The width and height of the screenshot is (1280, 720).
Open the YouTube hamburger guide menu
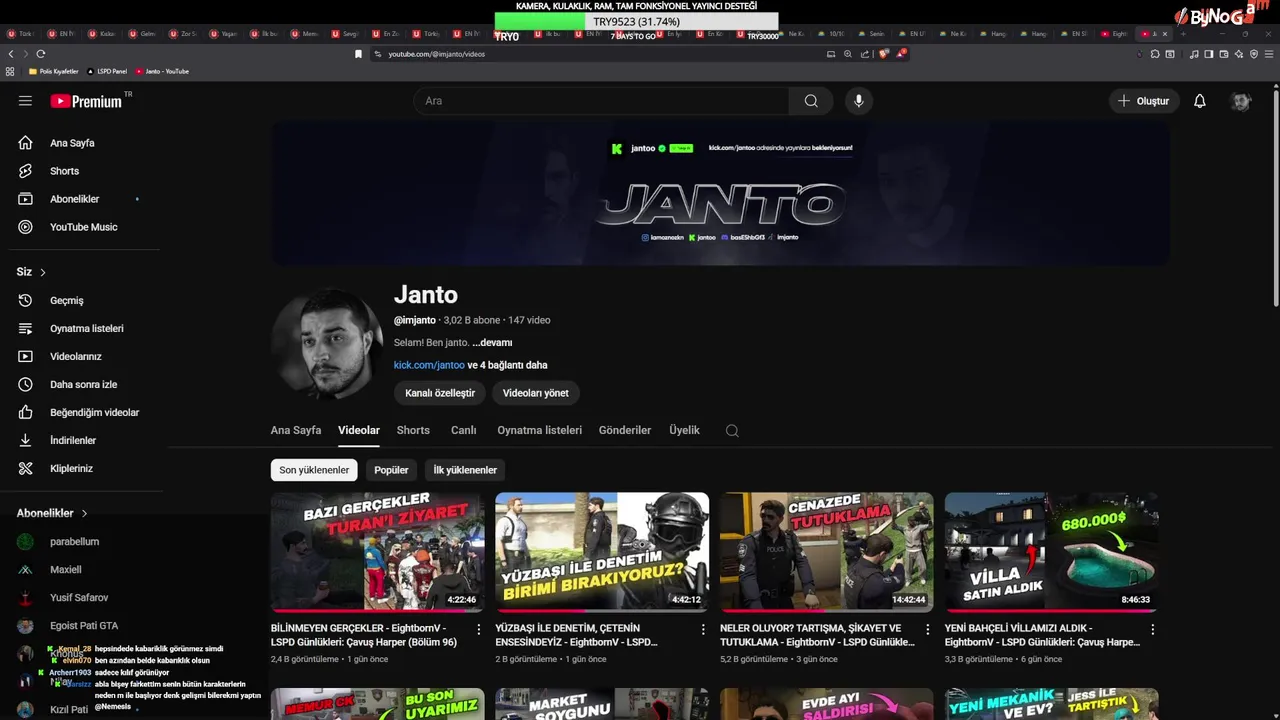(x=25, y=101)
